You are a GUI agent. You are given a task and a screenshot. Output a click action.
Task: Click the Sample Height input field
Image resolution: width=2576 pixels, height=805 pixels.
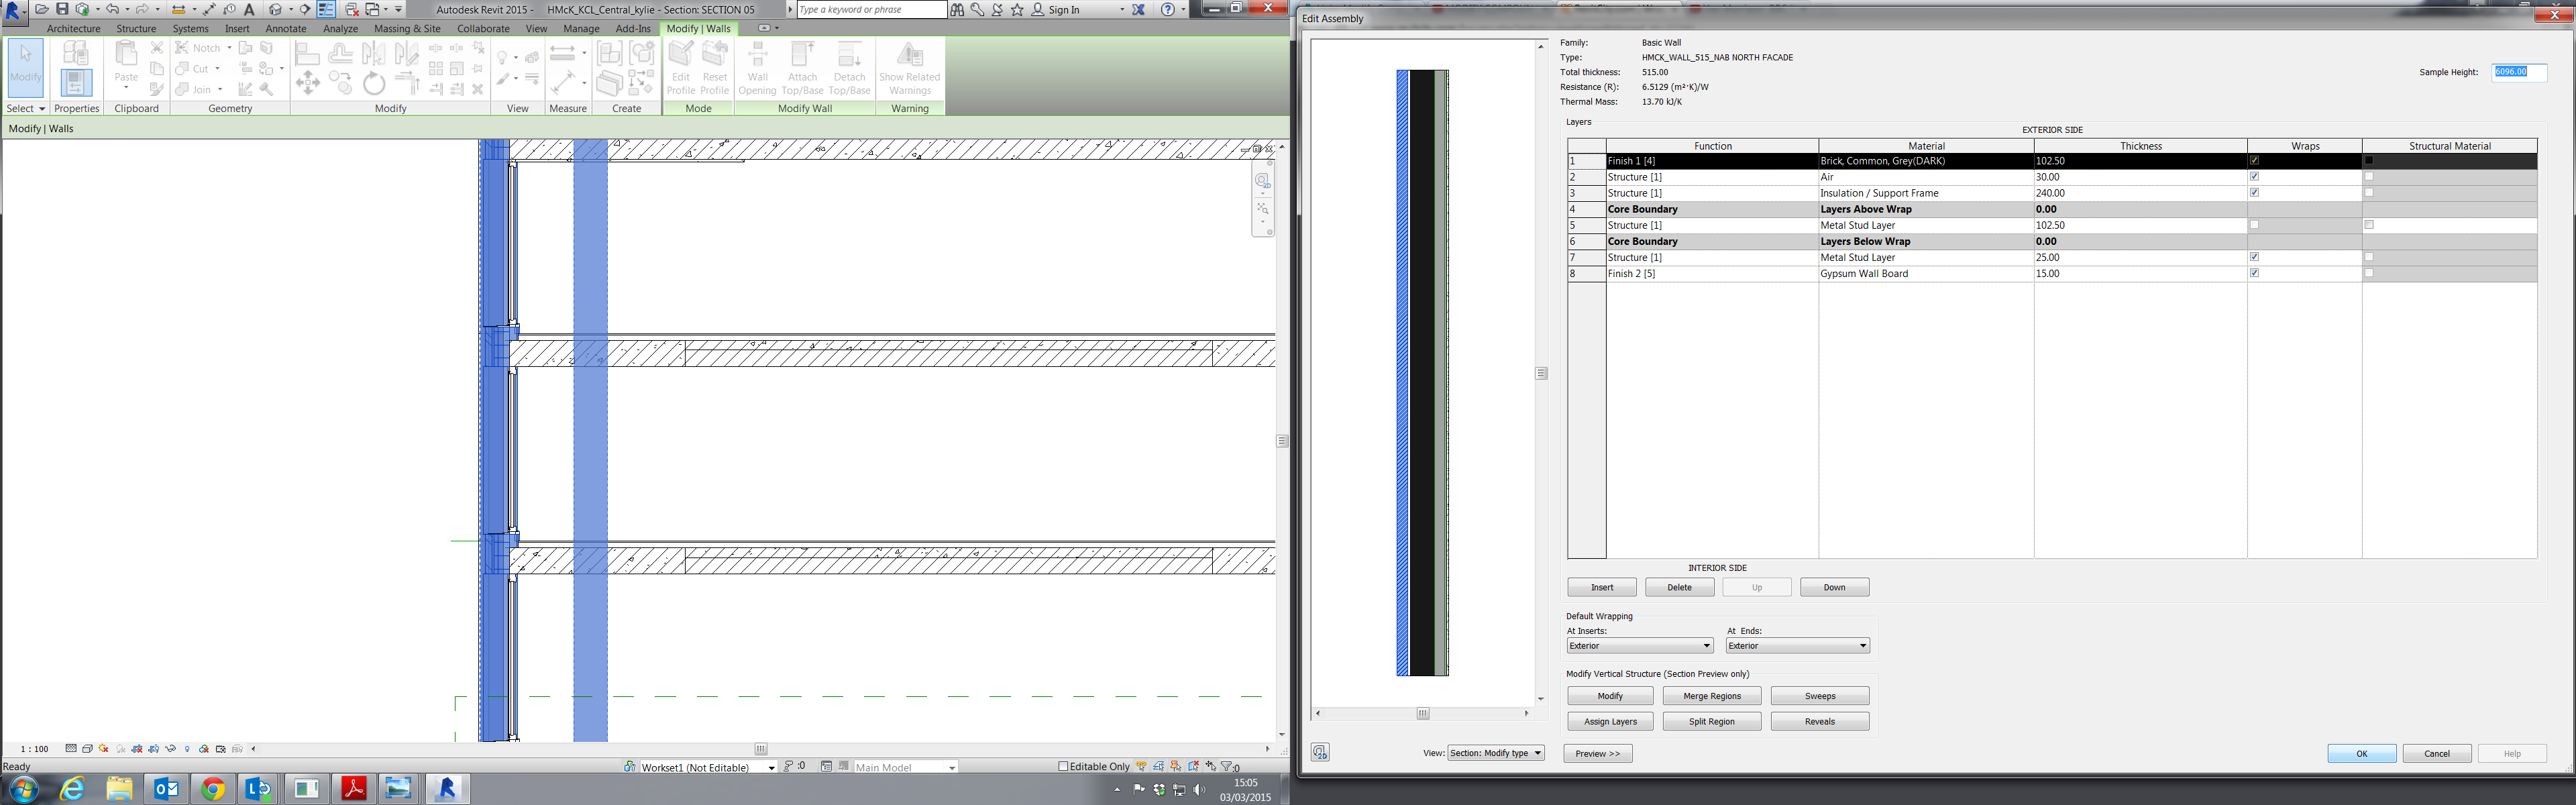pyautogui.click(x=2518, y=72)
